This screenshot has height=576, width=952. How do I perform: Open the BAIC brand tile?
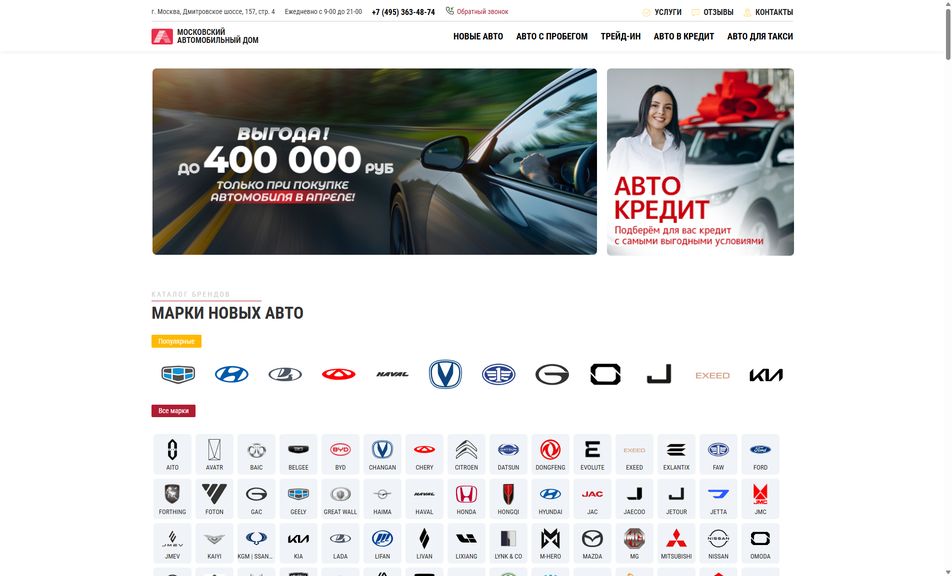(x=256, y=454)
